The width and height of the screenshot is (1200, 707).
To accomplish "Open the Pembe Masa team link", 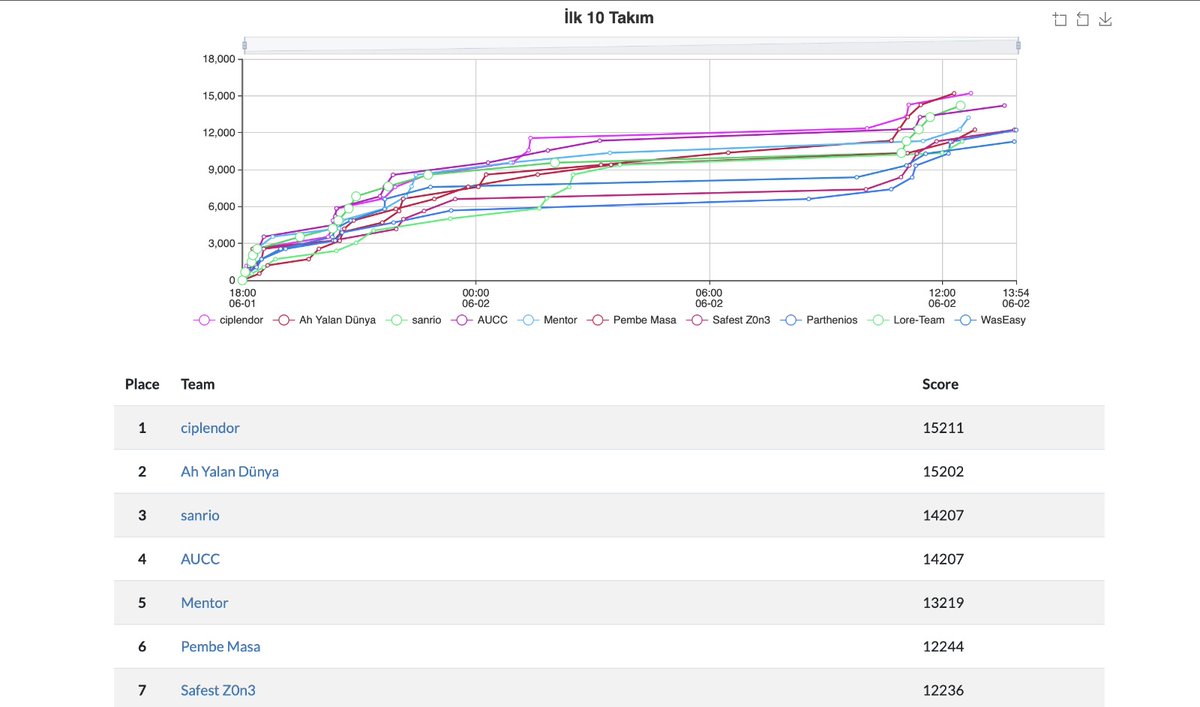I will click(x=221, y=647).
